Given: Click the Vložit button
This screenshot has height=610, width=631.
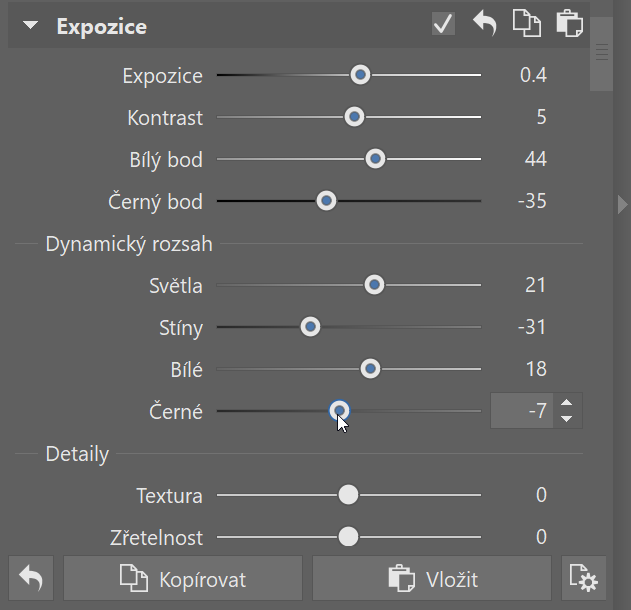Looking at the screenshot, I should [432, 578].
